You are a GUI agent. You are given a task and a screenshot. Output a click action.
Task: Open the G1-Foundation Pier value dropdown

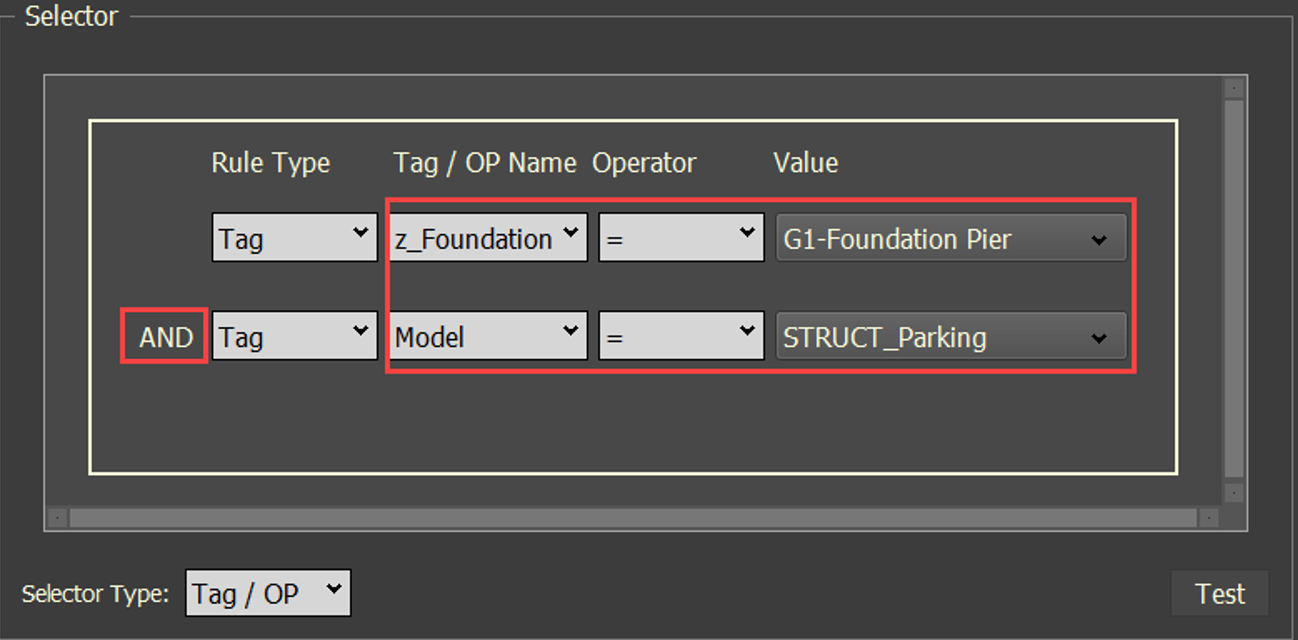(x=950, y=239)
